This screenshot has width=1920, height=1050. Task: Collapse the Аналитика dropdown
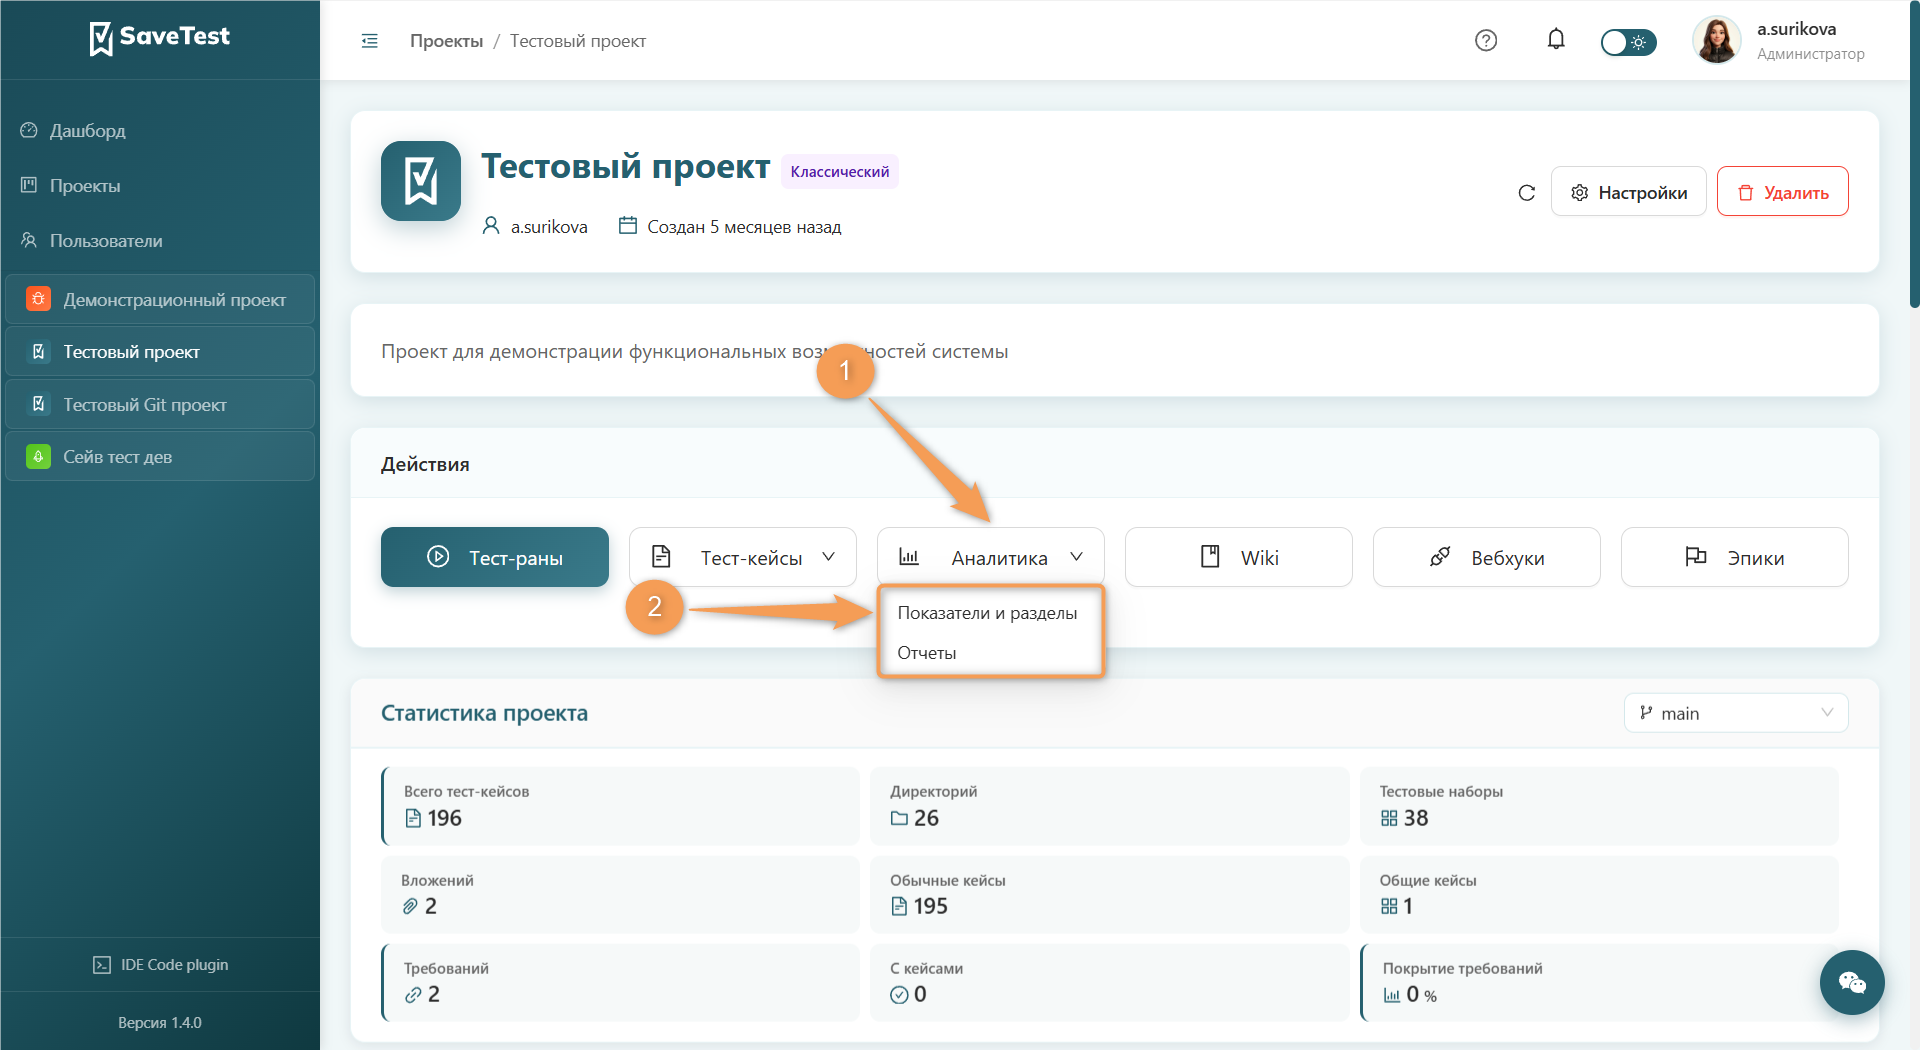[x=991, y=557]
